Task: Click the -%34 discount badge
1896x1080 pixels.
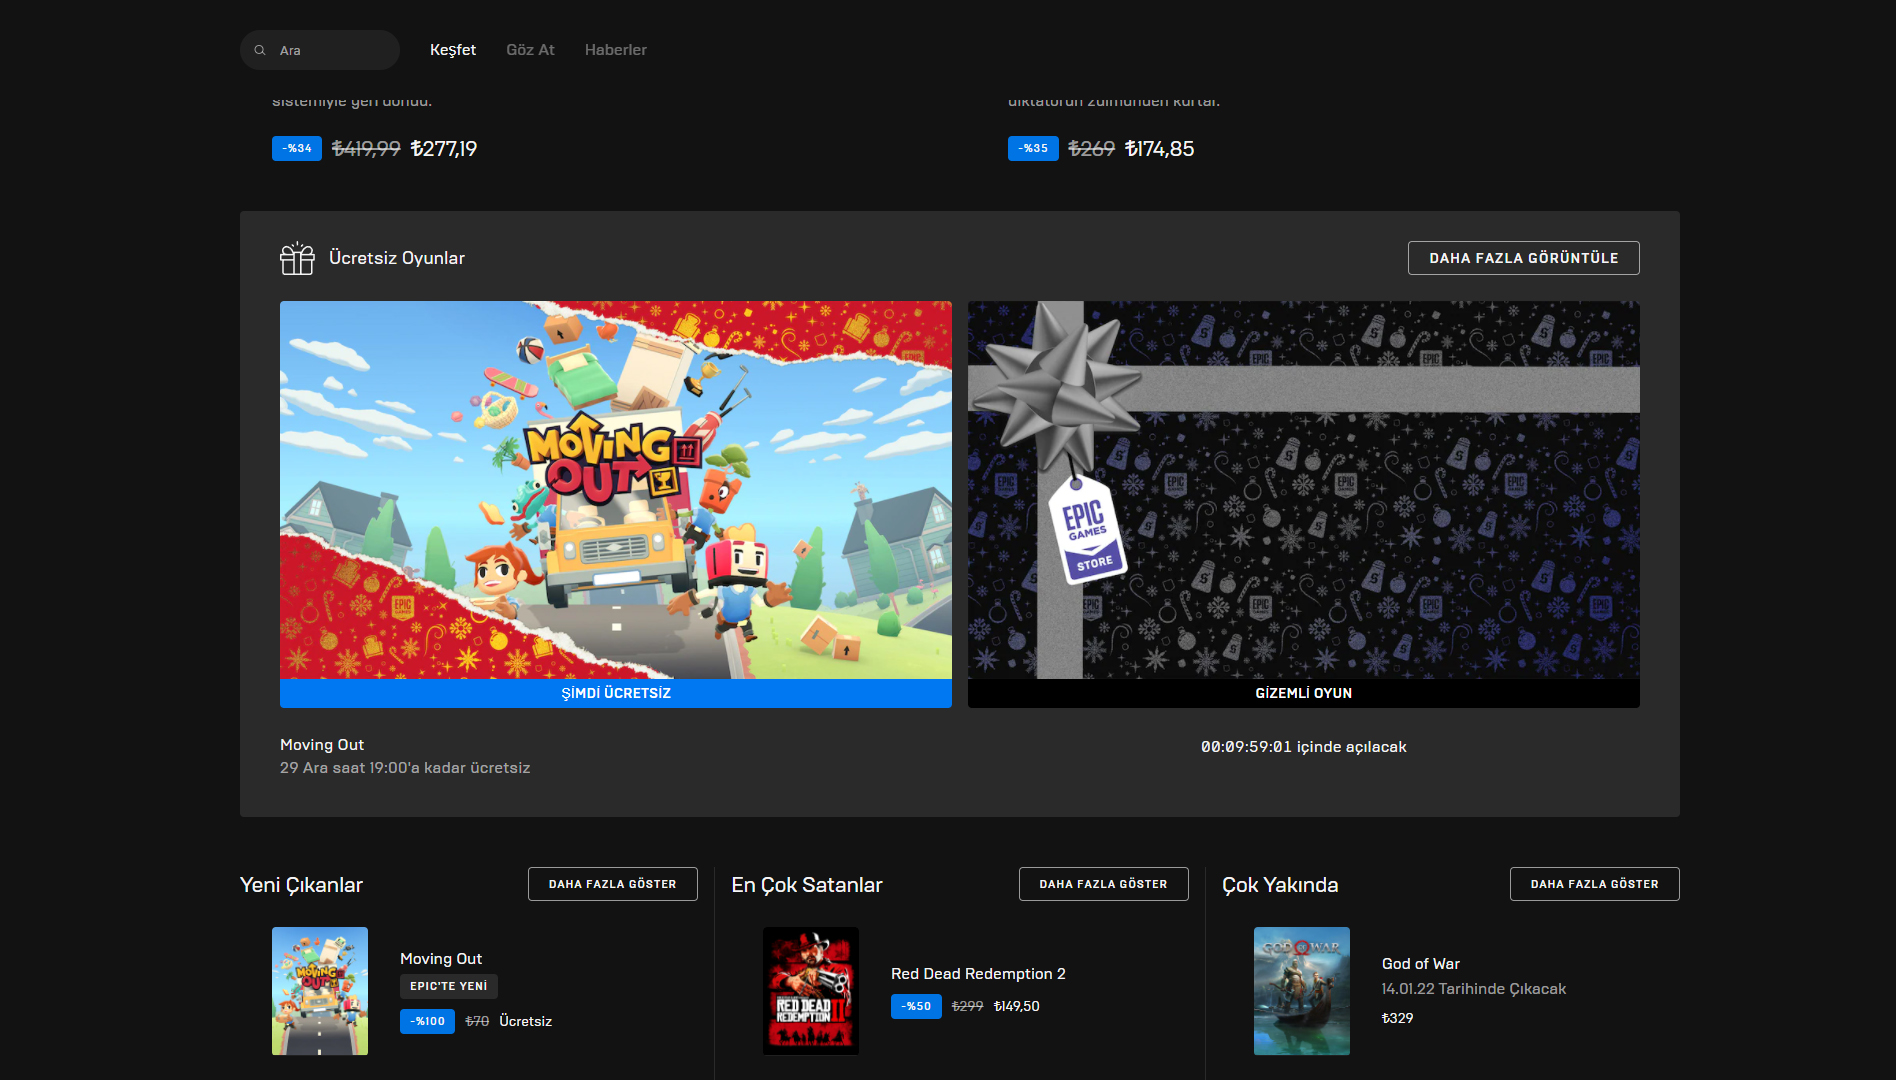Action: pyautogui.click(x=297, y=148)
